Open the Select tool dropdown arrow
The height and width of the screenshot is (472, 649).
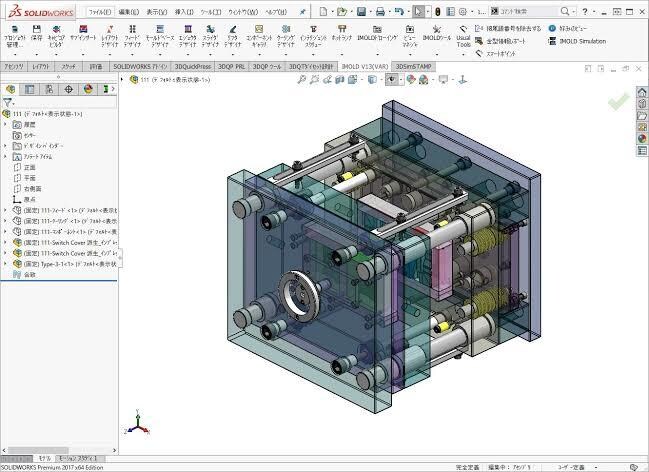pos(428,12)
